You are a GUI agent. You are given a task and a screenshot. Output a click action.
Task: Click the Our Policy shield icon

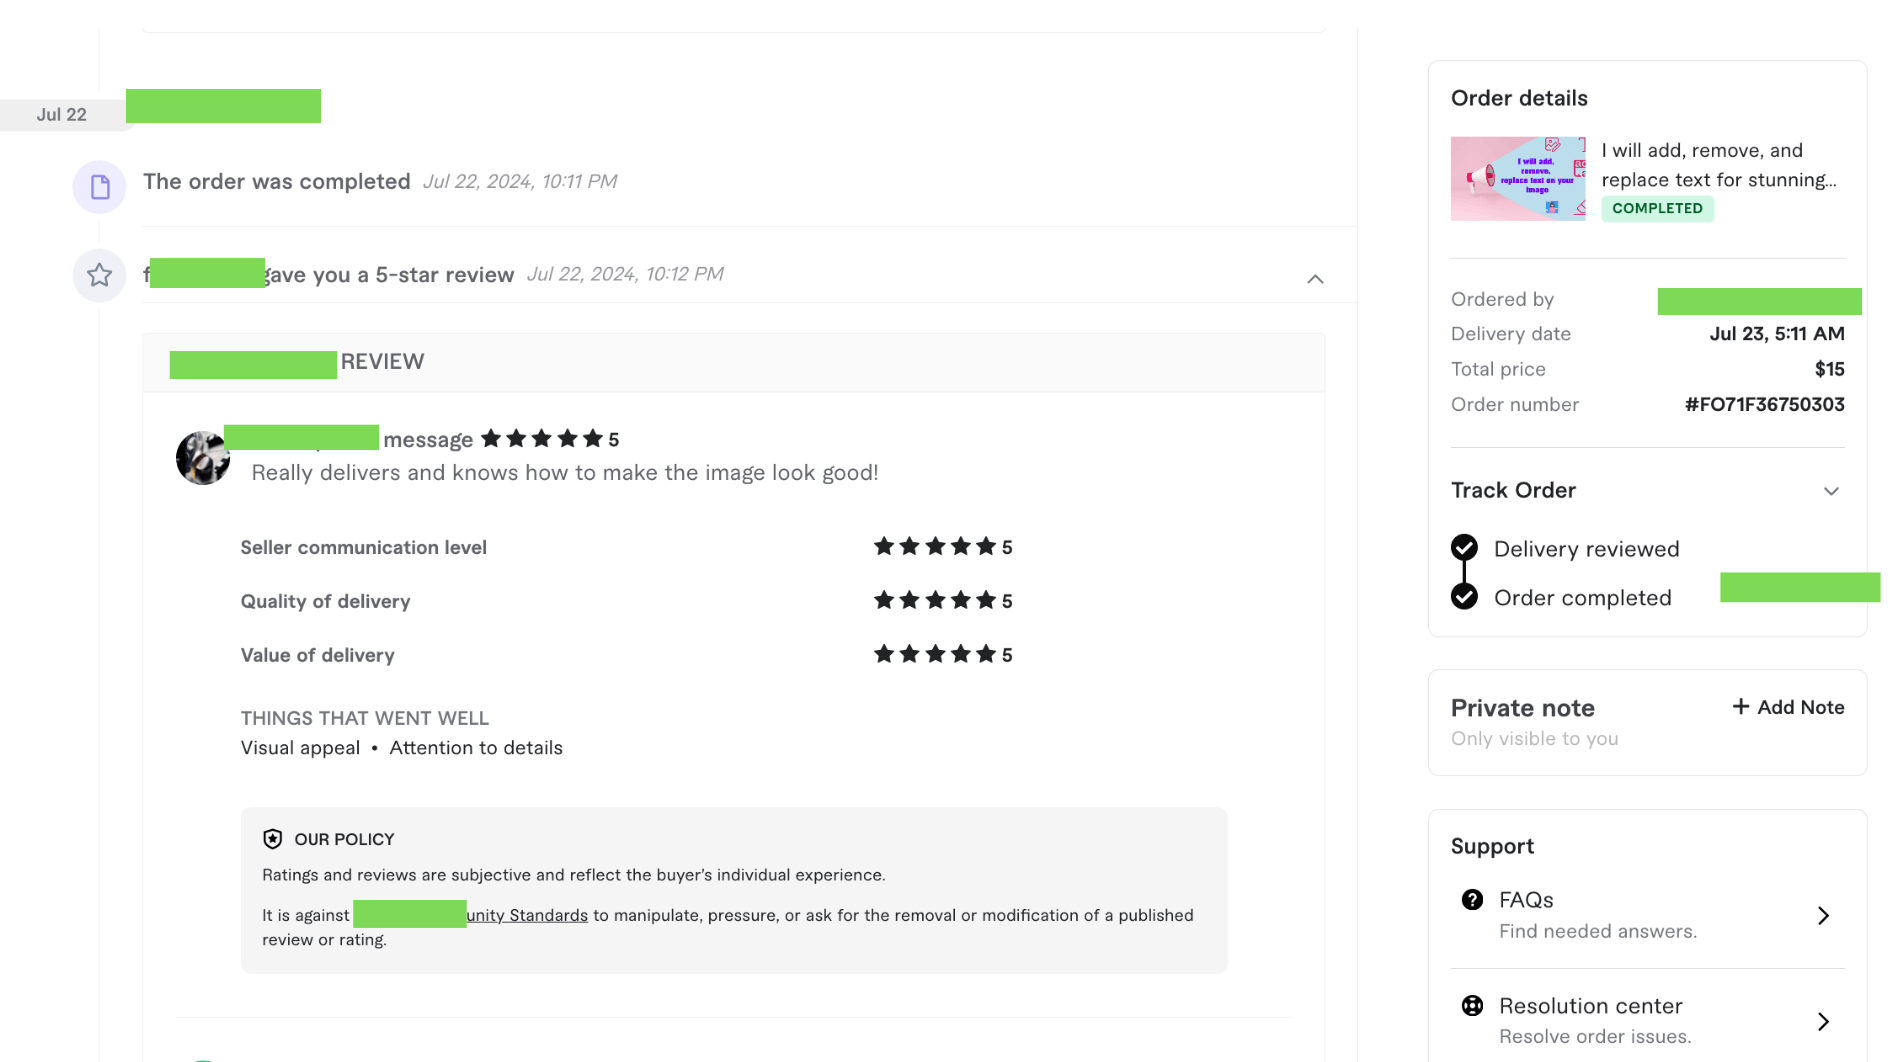point(272,839)
